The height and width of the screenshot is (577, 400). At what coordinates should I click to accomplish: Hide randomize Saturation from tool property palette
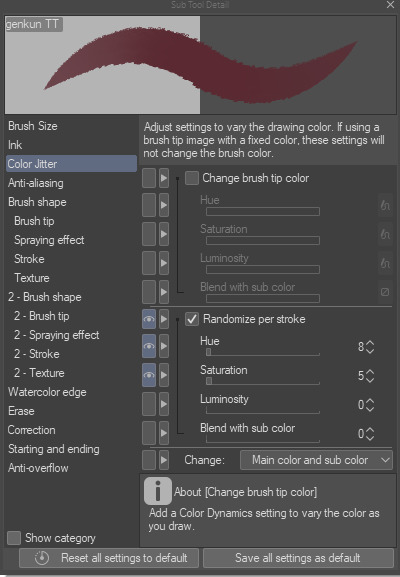point(149,375)
